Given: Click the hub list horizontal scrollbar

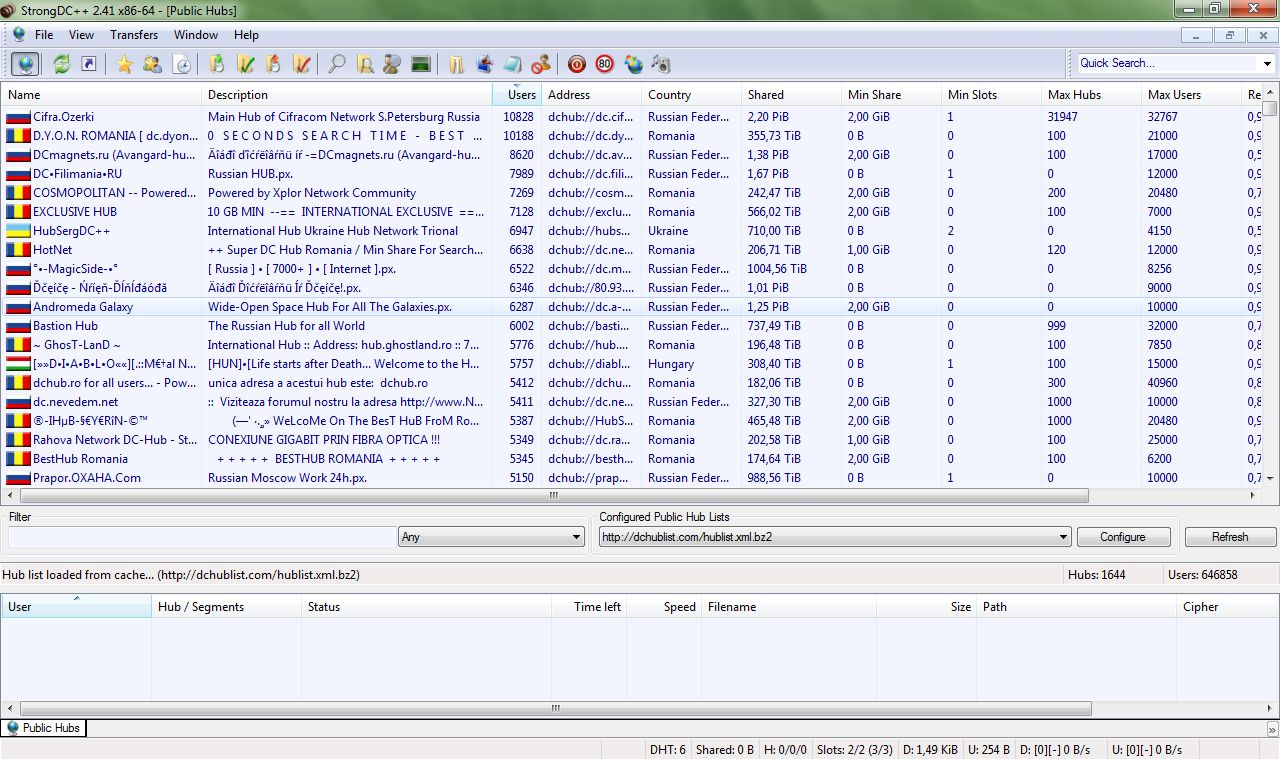Looking at the screenshot, I should click(553, 495).
